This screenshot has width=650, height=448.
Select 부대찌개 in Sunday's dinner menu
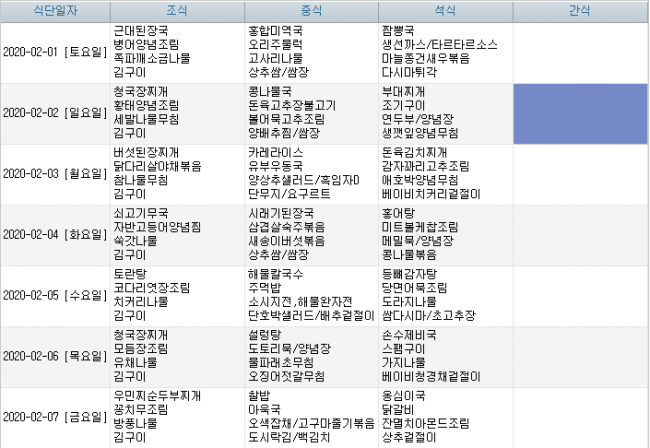(x=405, y=91)
